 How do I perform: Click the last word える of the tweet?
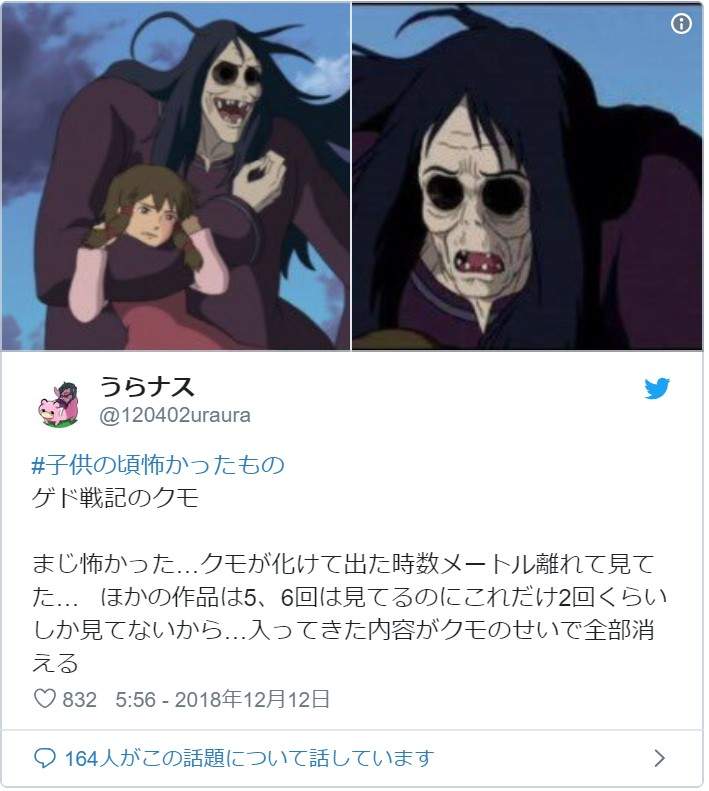point(56,662)
